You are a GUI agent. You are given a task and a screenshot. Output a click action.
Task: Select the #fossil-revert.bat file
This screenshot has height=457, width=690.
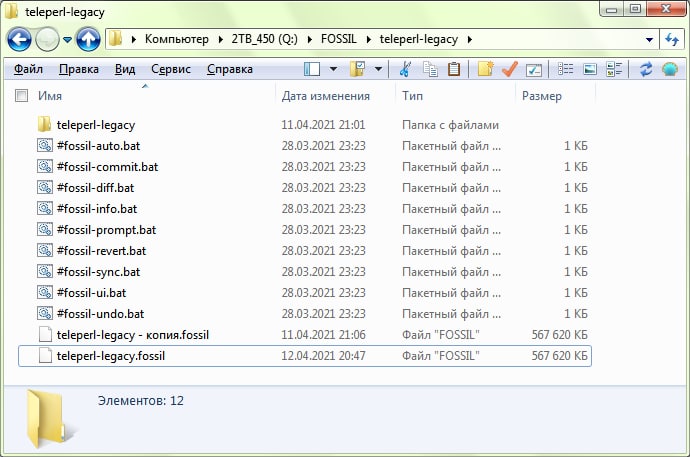tap(305, 251)
